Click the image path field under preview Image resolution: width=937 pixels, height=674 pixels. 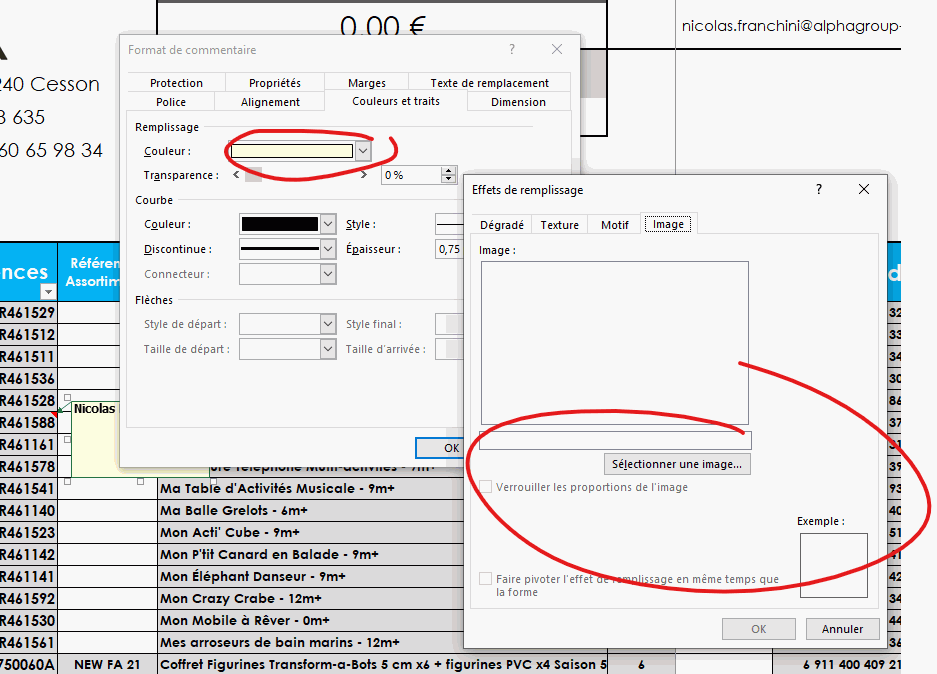click(614, 441)
